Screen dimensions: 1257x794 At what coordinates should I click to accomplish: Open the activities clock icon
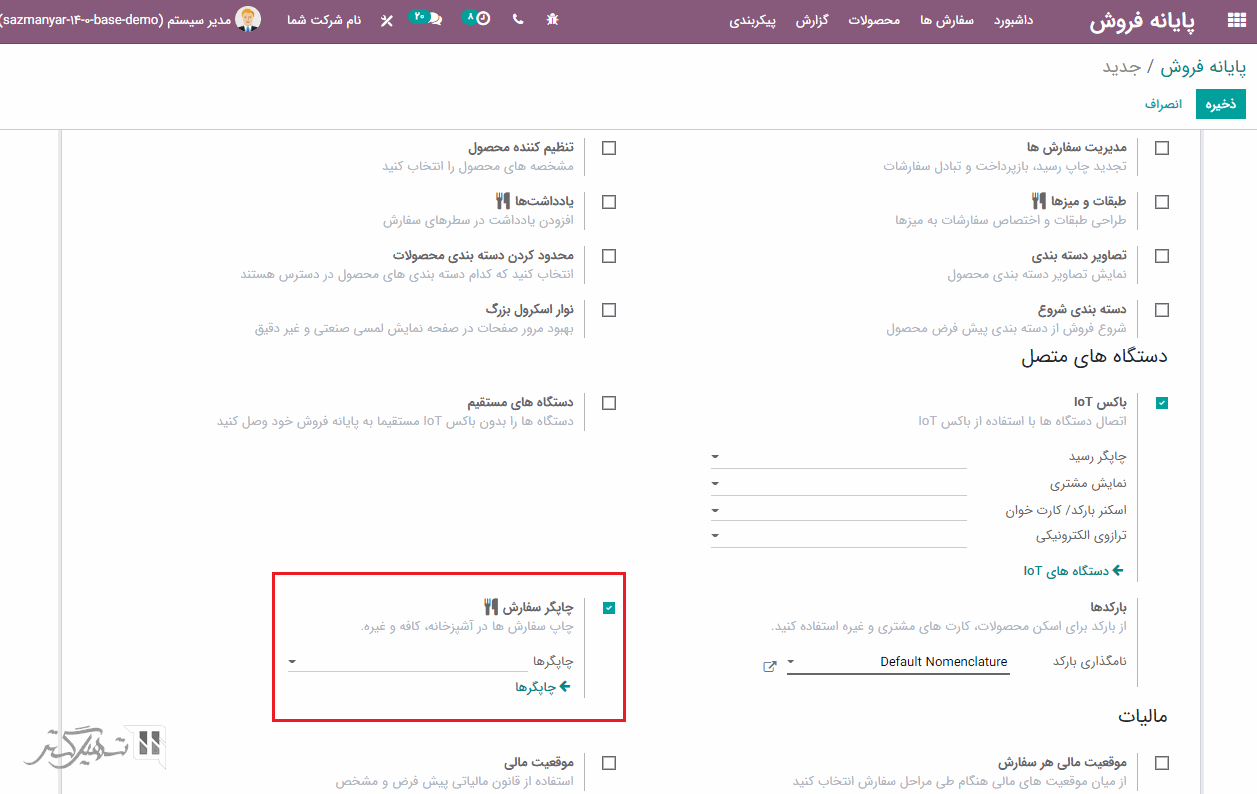pos(483,19)
